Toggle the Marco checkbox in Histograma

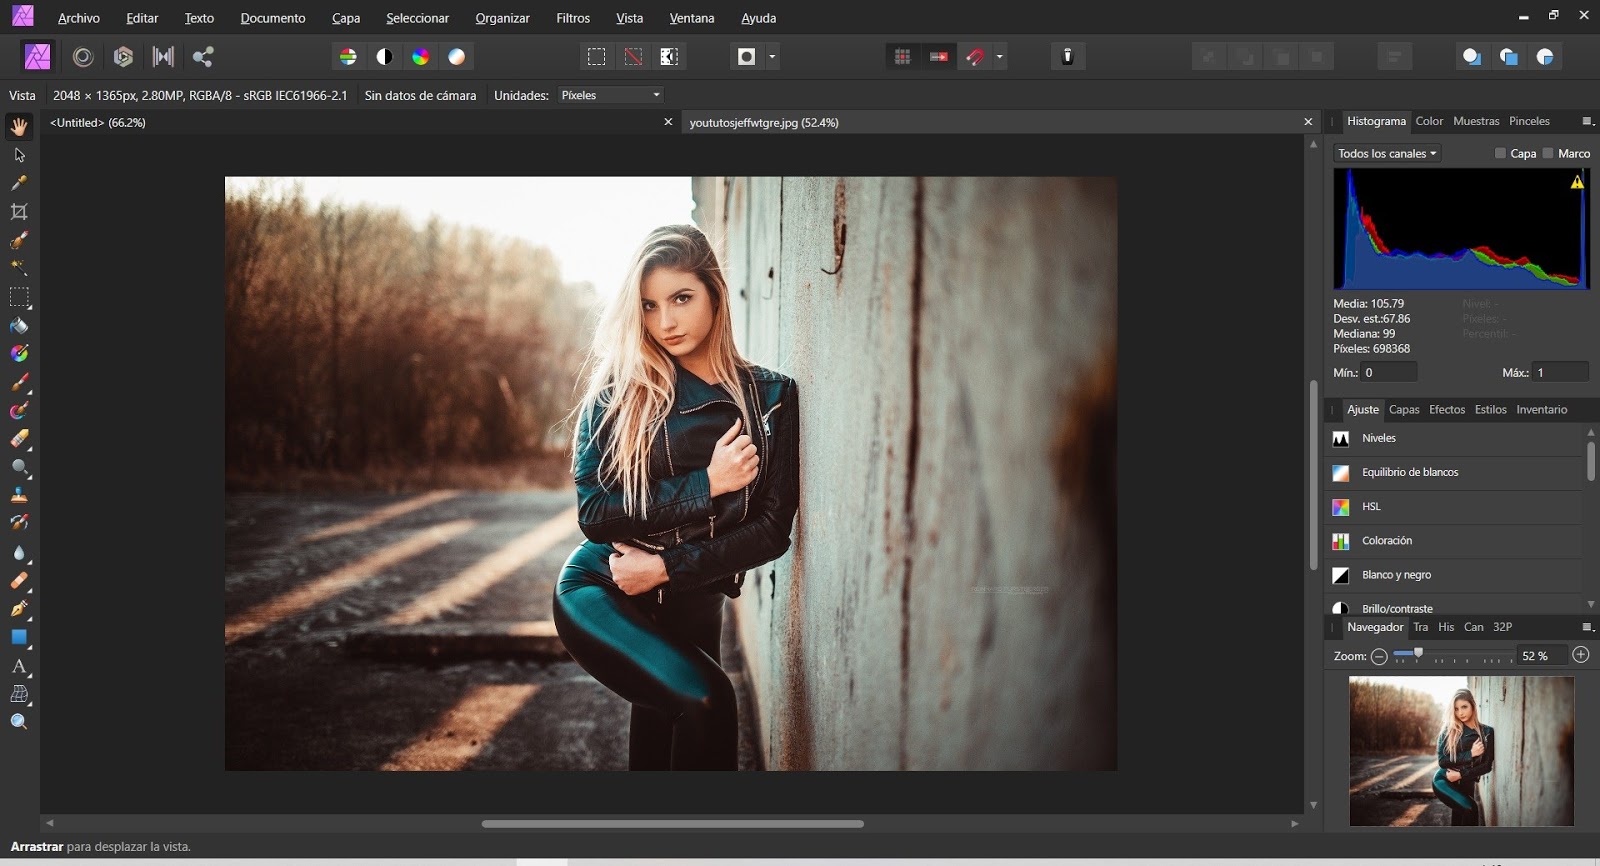point(1548,153)
